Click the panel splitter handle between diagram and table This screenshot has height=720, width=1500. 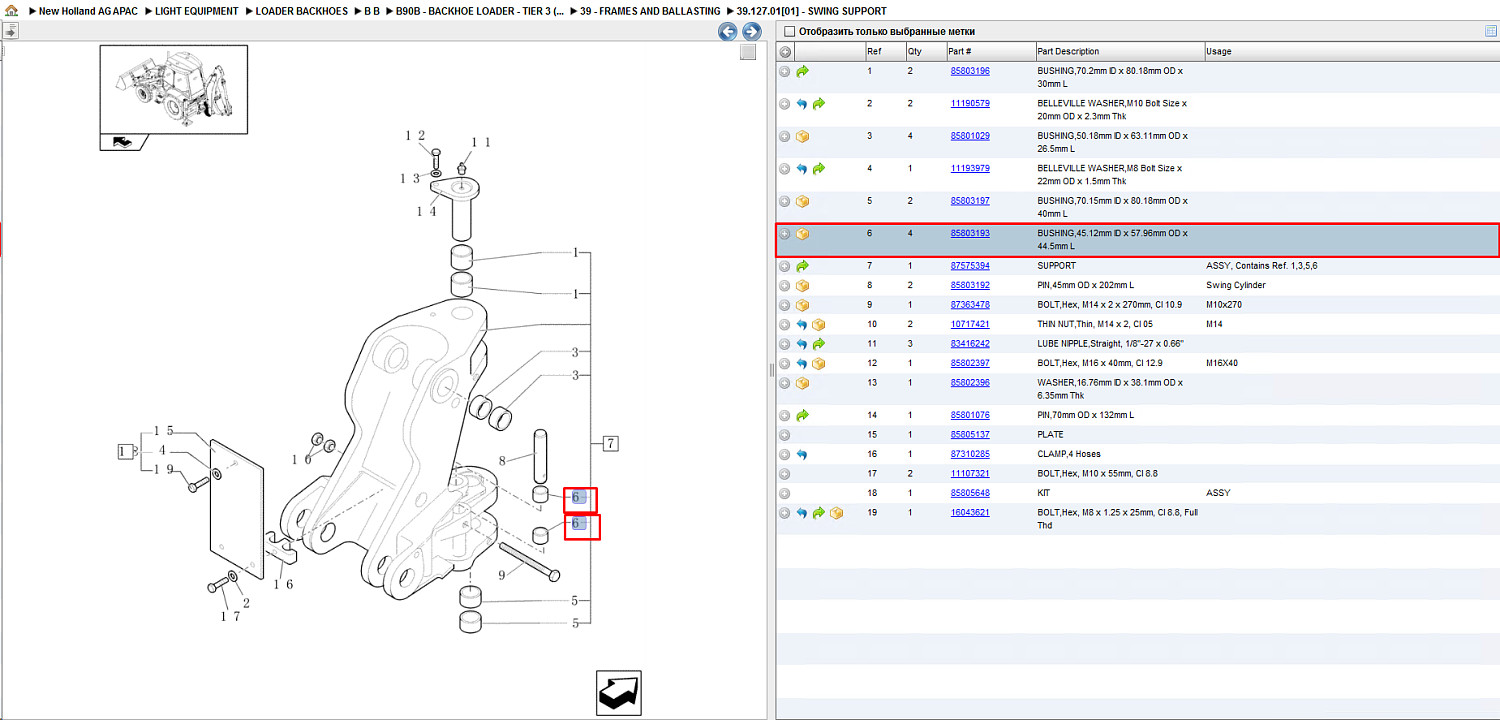tap(771, 370)
